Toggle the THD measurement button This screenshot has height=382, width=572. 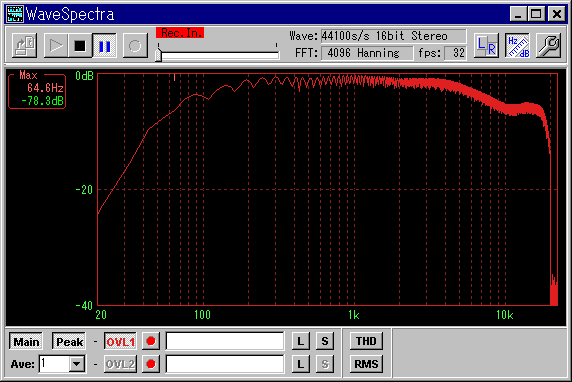pos(366,341)
